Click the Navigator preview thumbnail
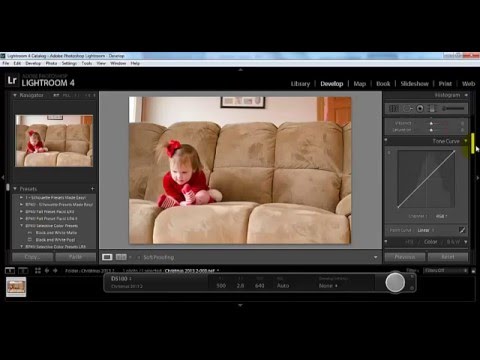The height and width of the screenshot is (360, 480). [x=54, y=141]
